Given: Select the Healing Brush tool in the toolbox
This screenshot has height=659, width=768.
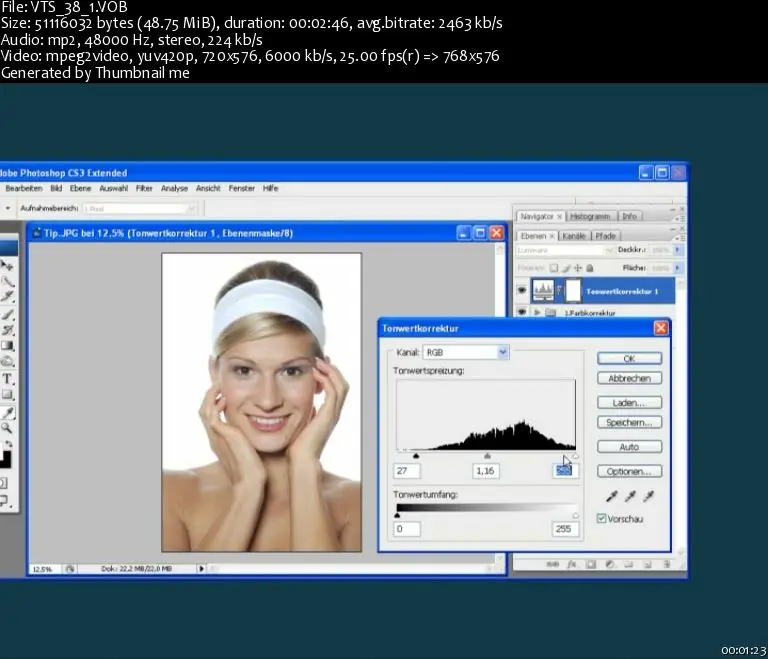Looking at the screenshot, I should pyautogui.click(x=7, y=297).
